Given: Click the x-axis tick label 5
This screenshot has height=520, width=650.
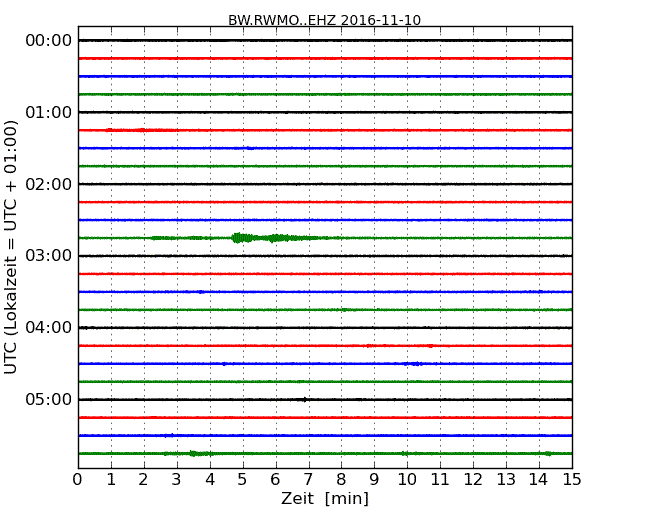Looking at the screenshot, I should point(243,480).
